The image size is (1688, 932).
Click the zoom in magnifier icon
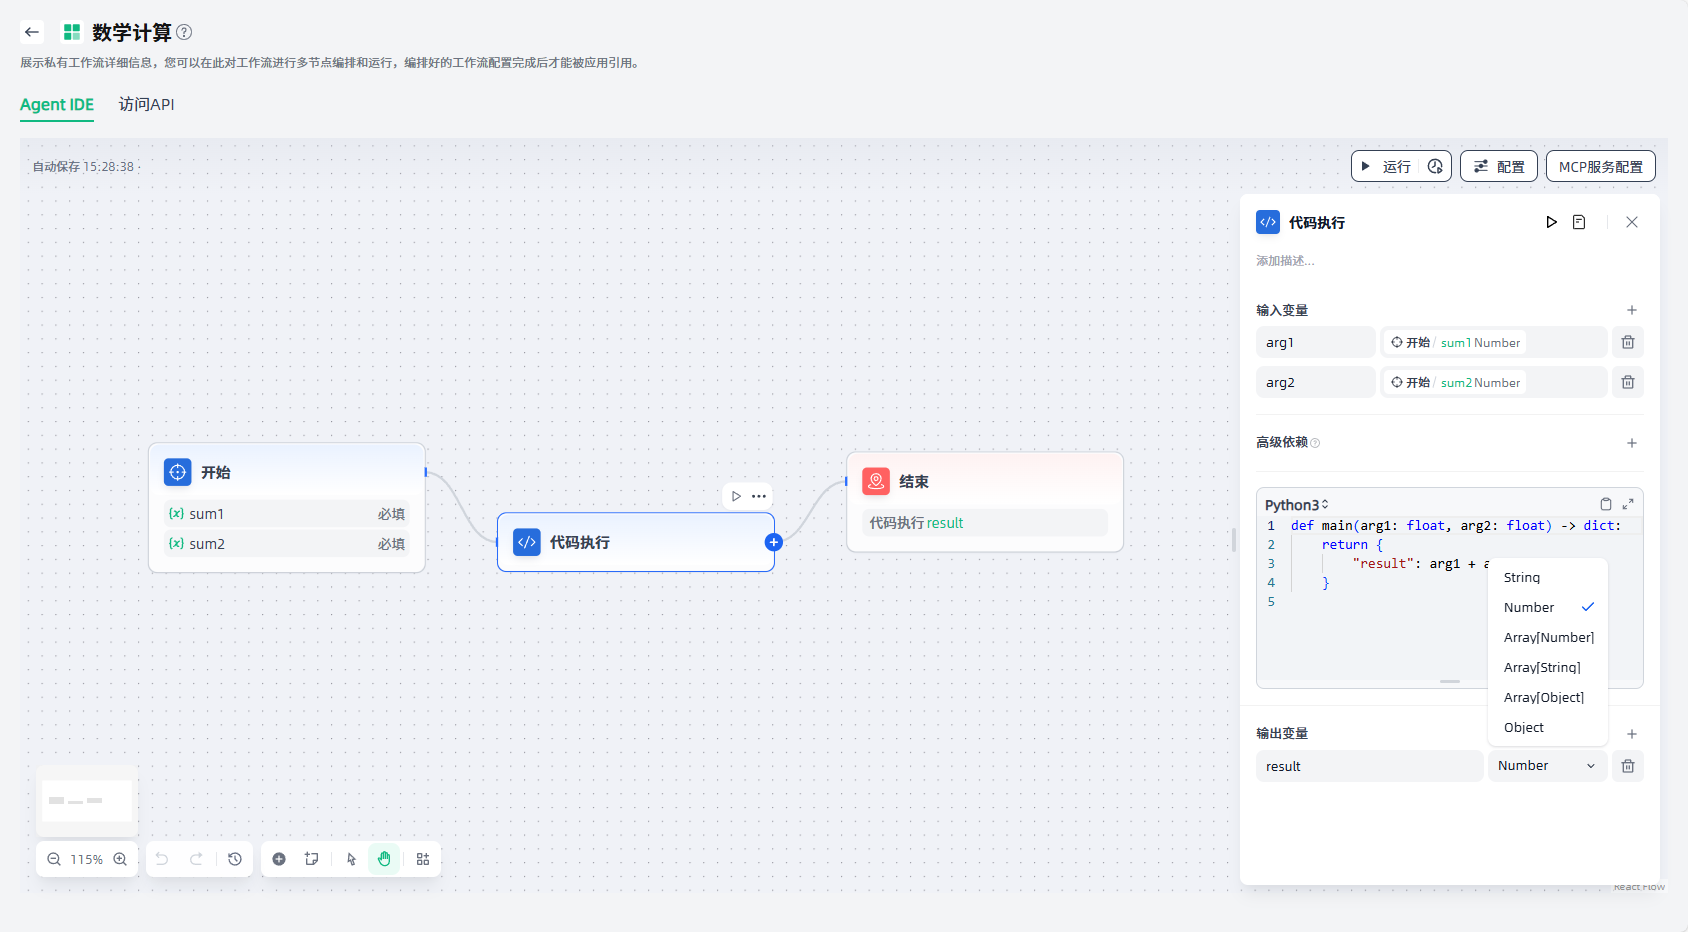click(120, 859)
